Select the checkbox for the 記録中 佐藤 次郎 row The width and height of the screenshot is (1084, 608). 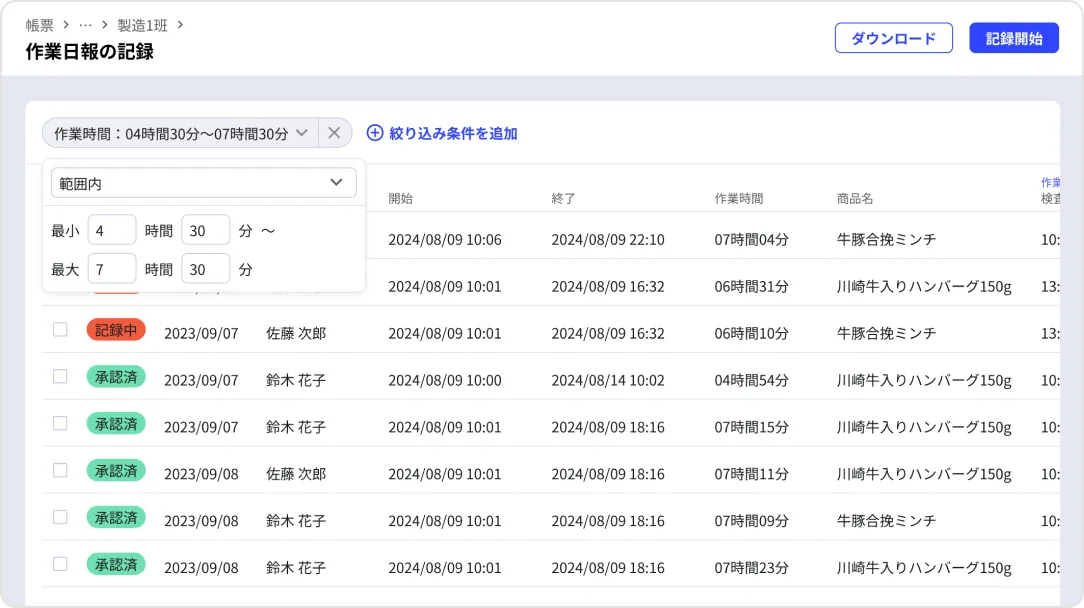coord(60,330)
